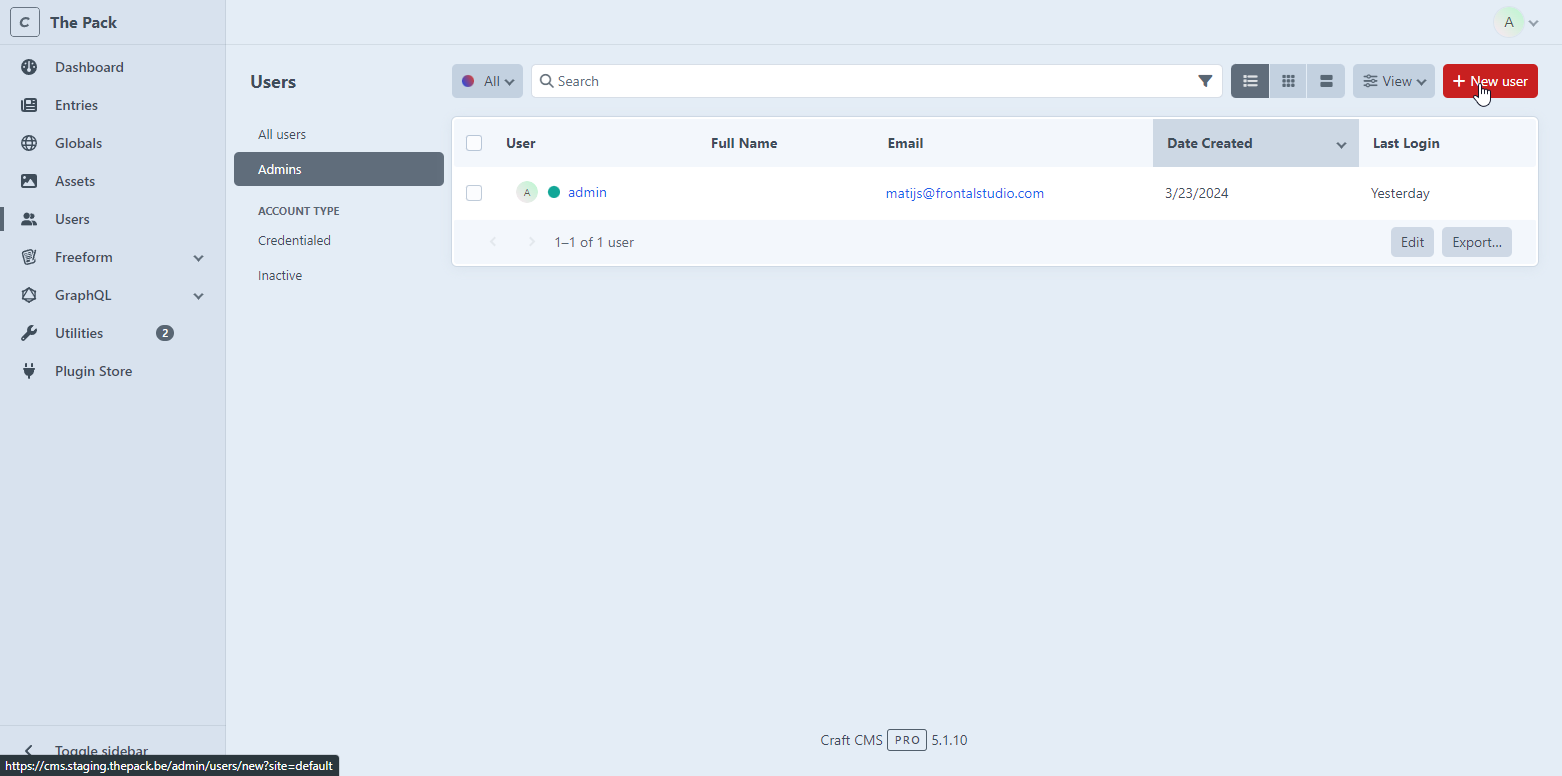Select All users source

tap(282, 134)
